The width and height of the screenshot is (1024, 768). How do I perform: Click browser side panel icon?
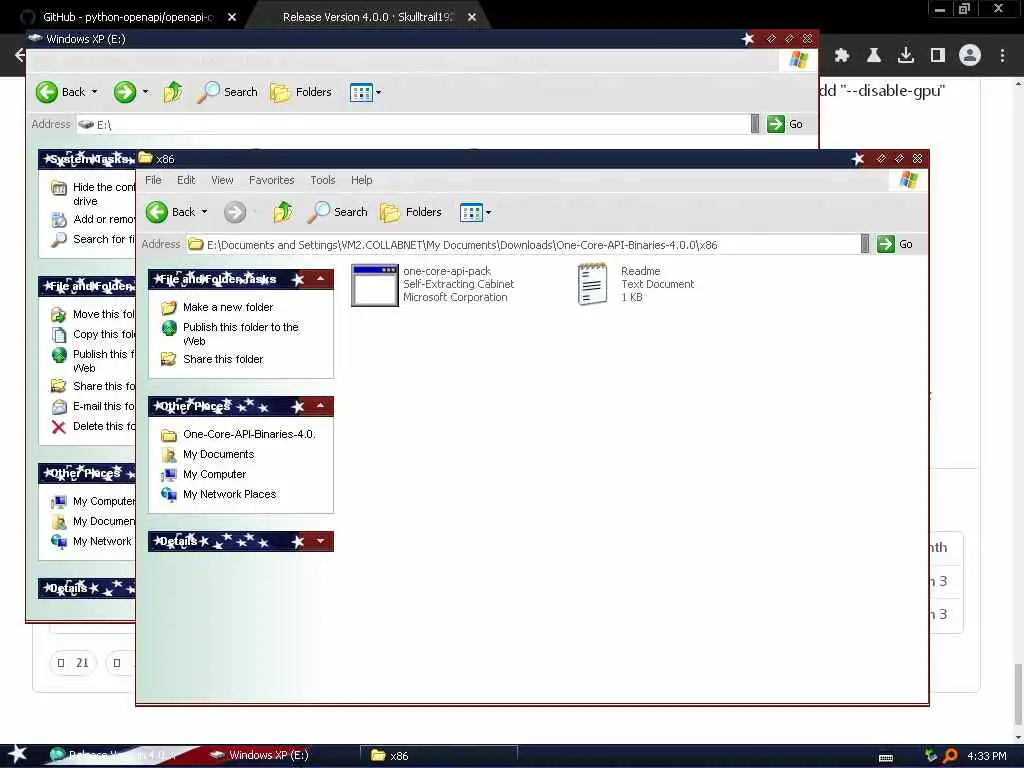pos(938,56)
